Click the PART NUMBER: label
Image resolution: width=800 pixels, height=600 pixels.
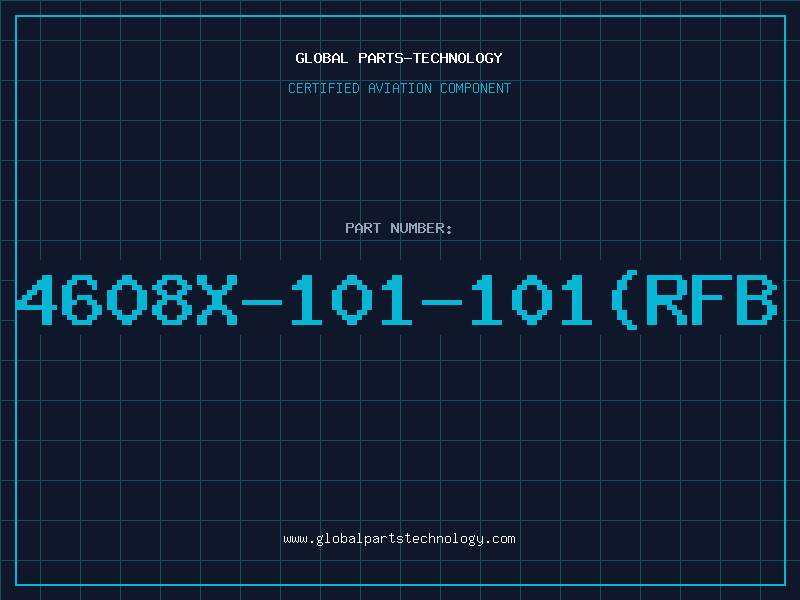click(x=399, y=228)
